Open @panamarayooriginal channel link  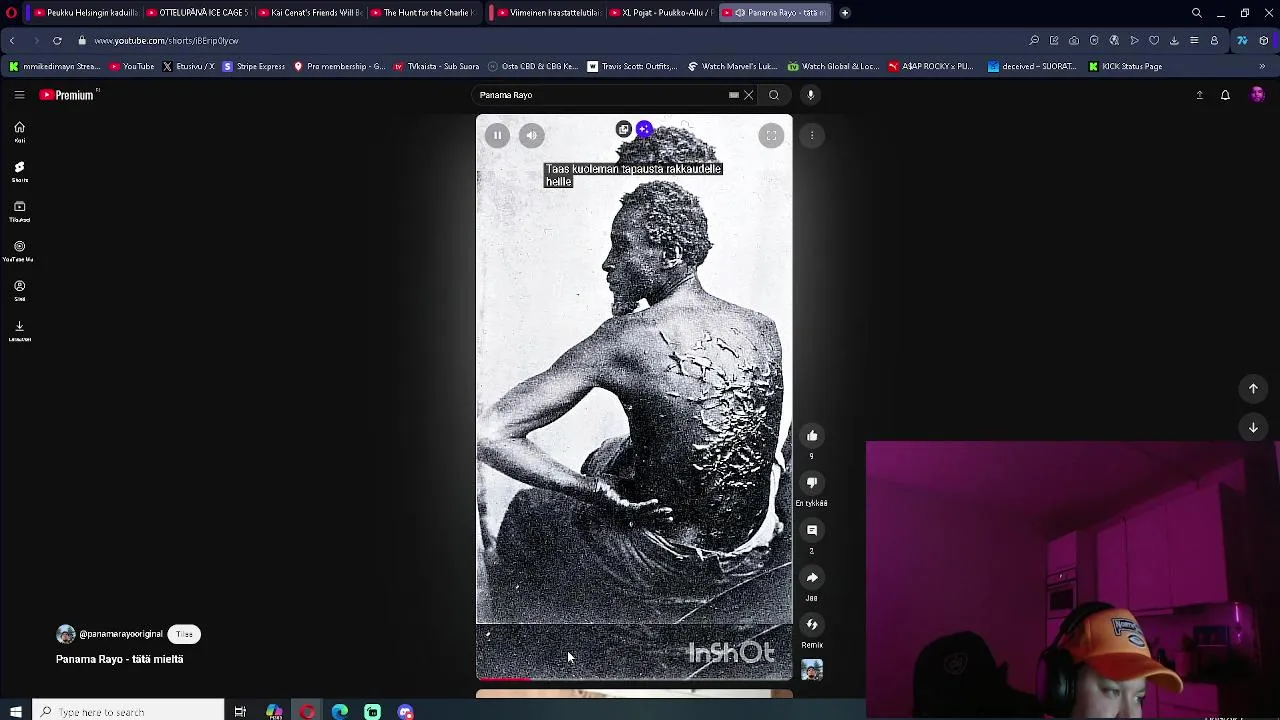click(x=121, y=634)
